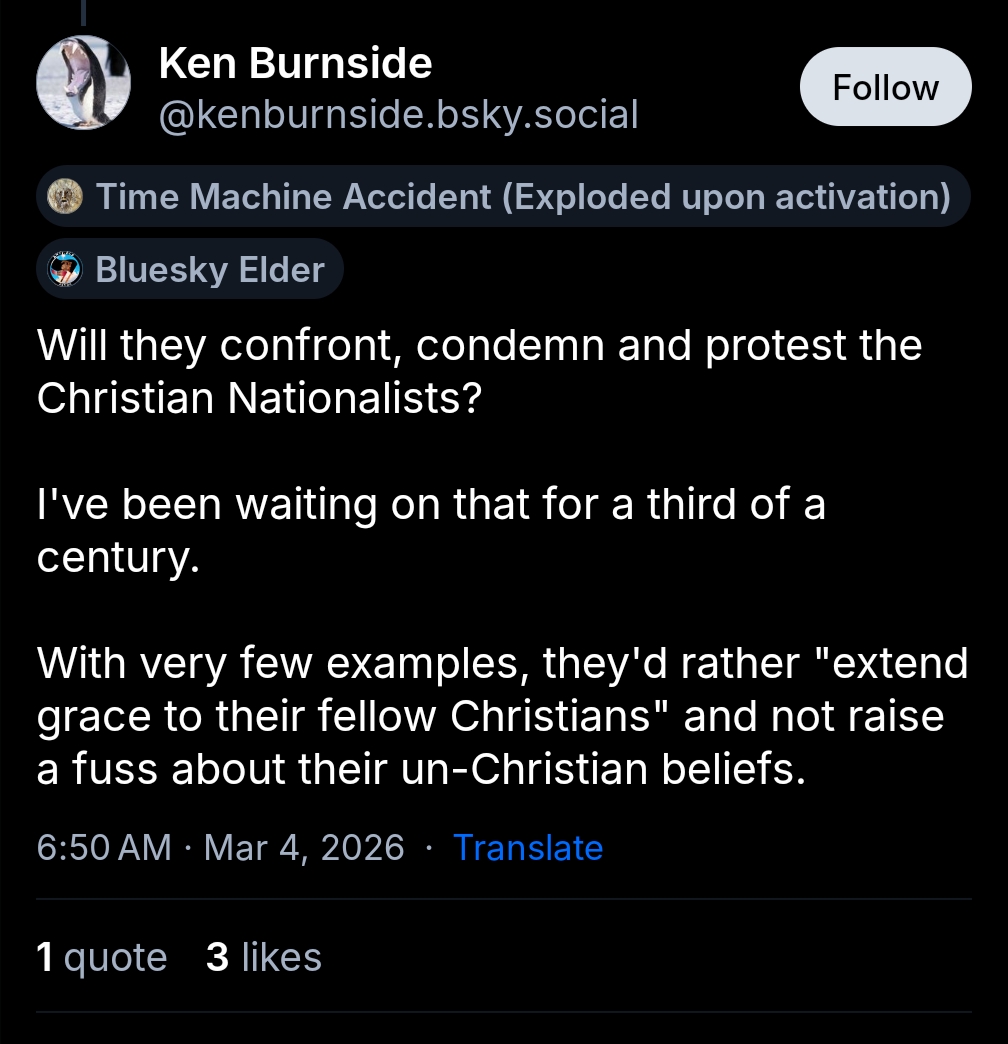Follow Ken Burnside
The image size is (1008, 1044).
pyautogui.click(x=885, y=88)
